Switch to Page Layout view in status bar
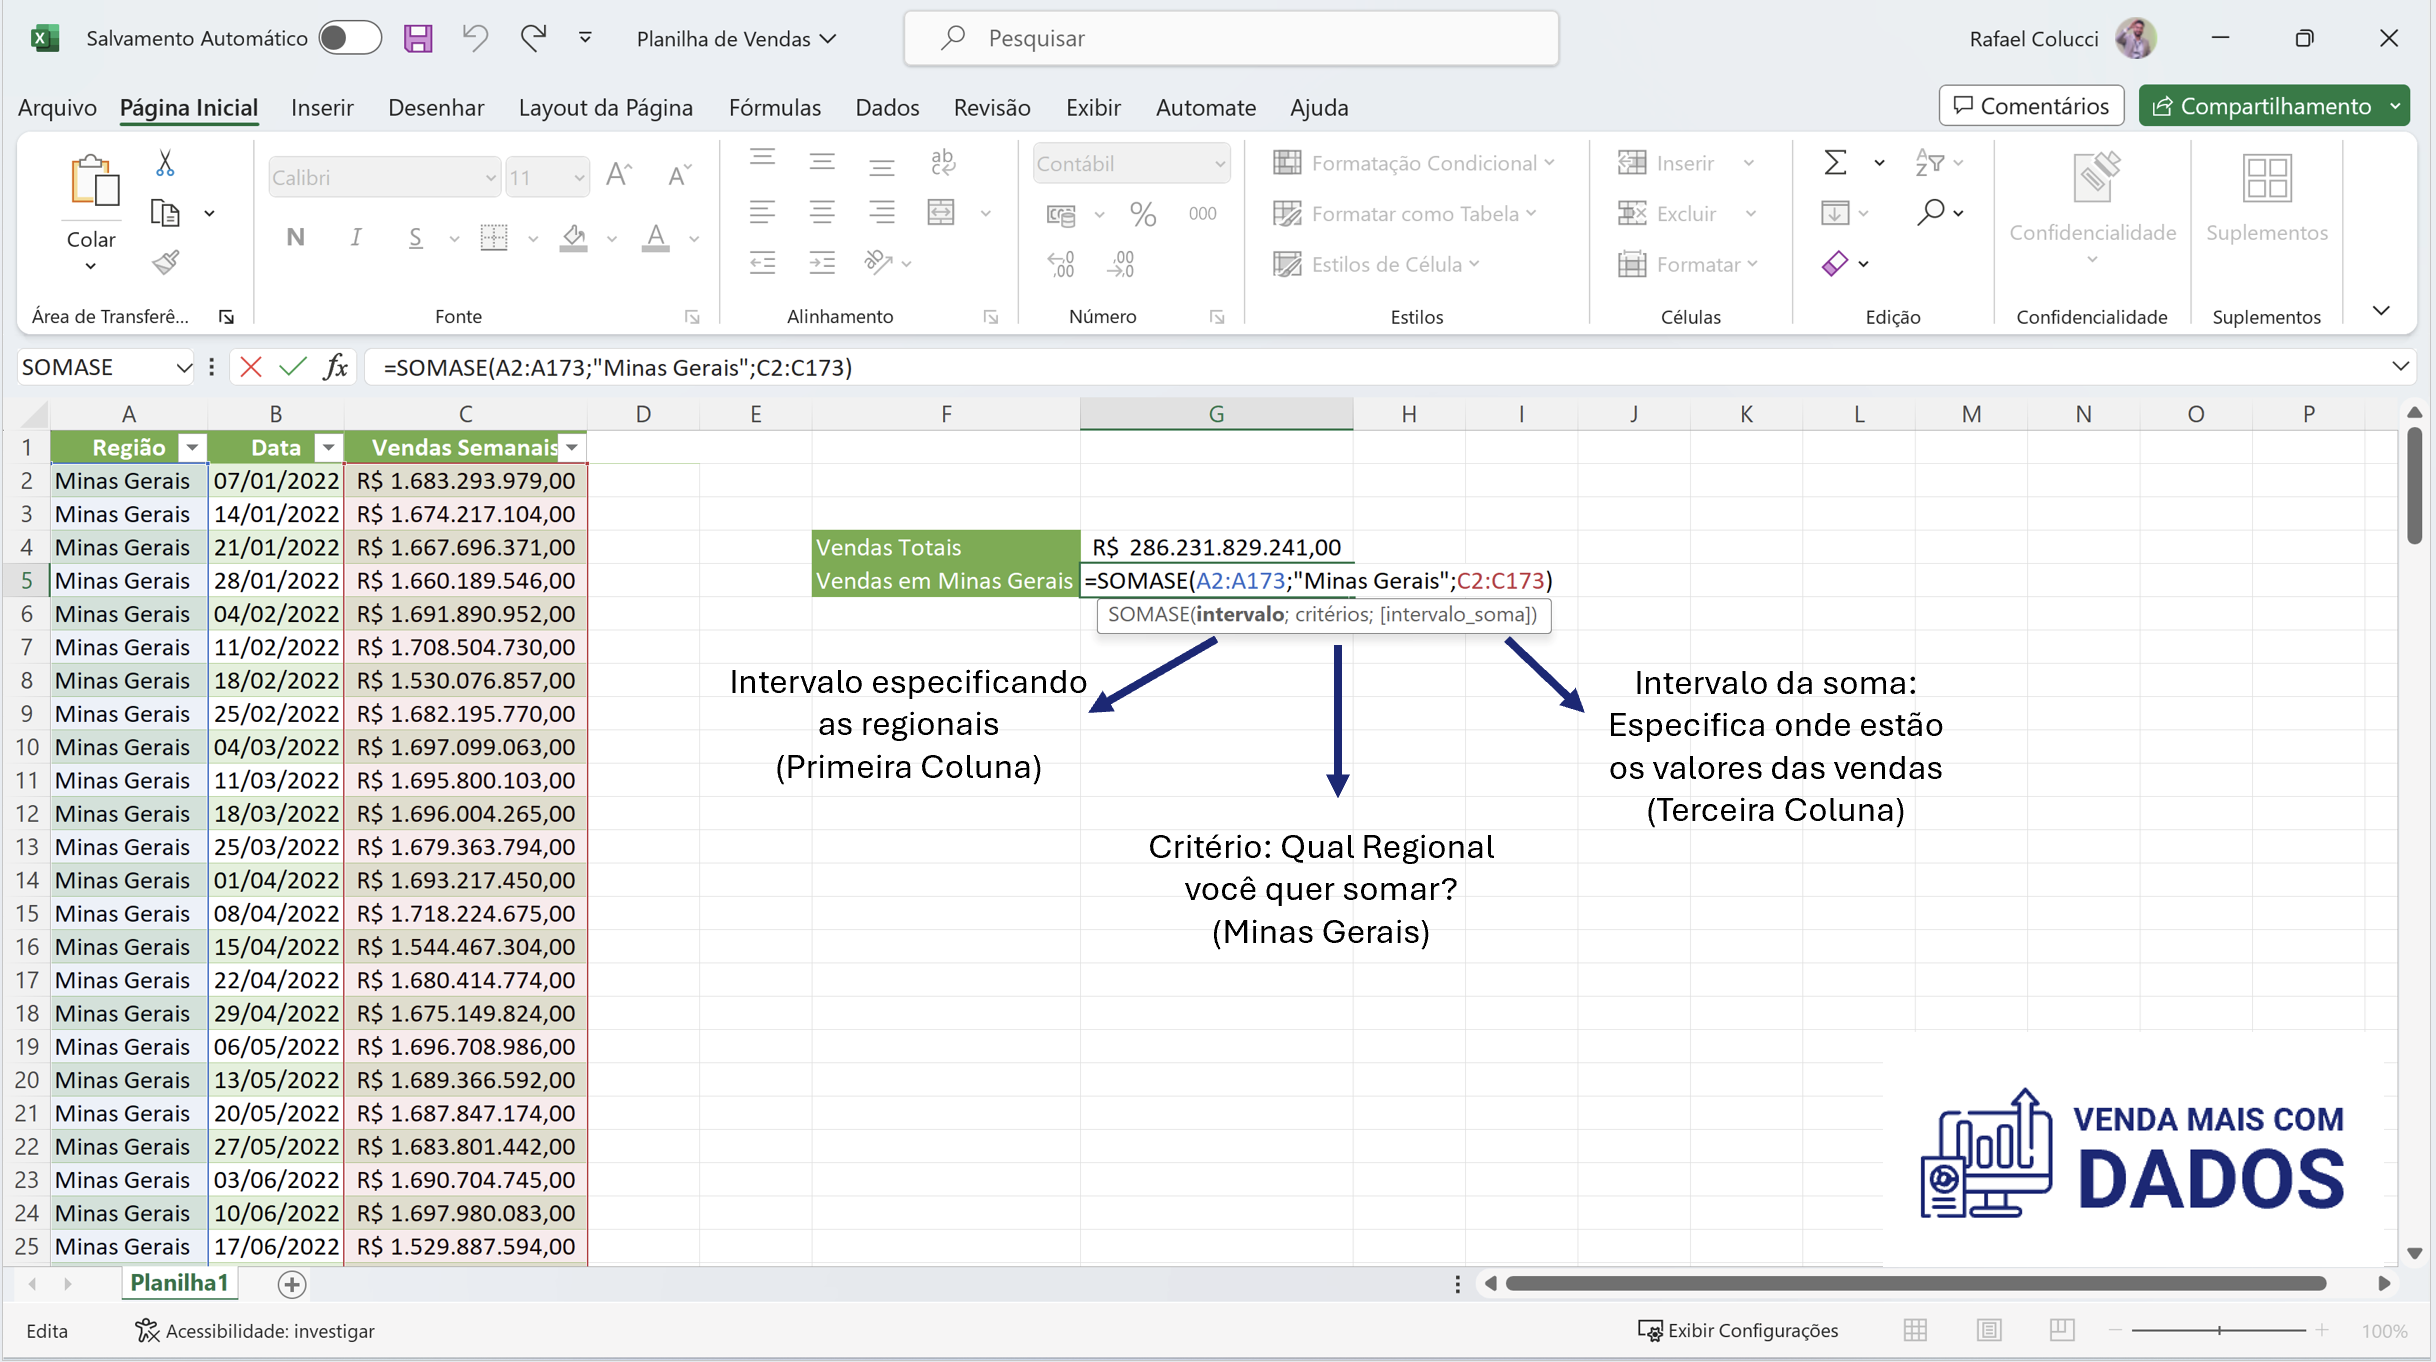Image resolution: width=2436 pixels, height=1362 pixels. [x=1989, y=1330]
